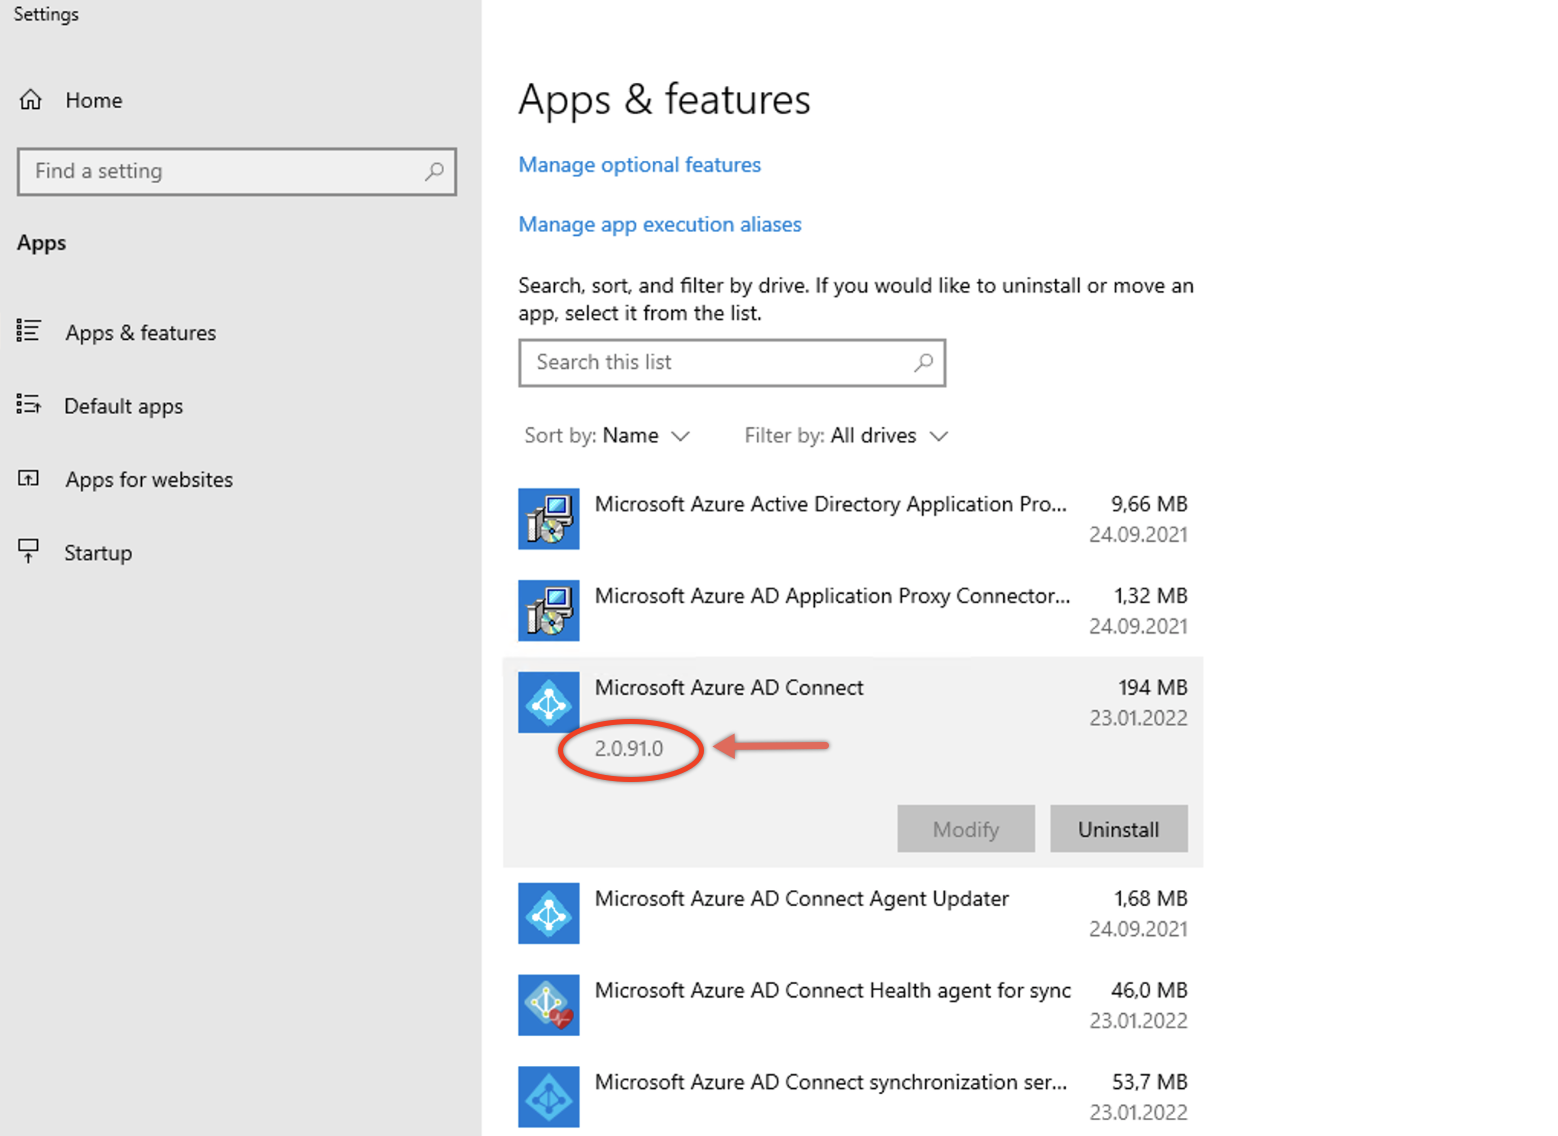1558x1136 pixels.
Task: Click the magnifier in Find a setting
Action: click(434, 171)
